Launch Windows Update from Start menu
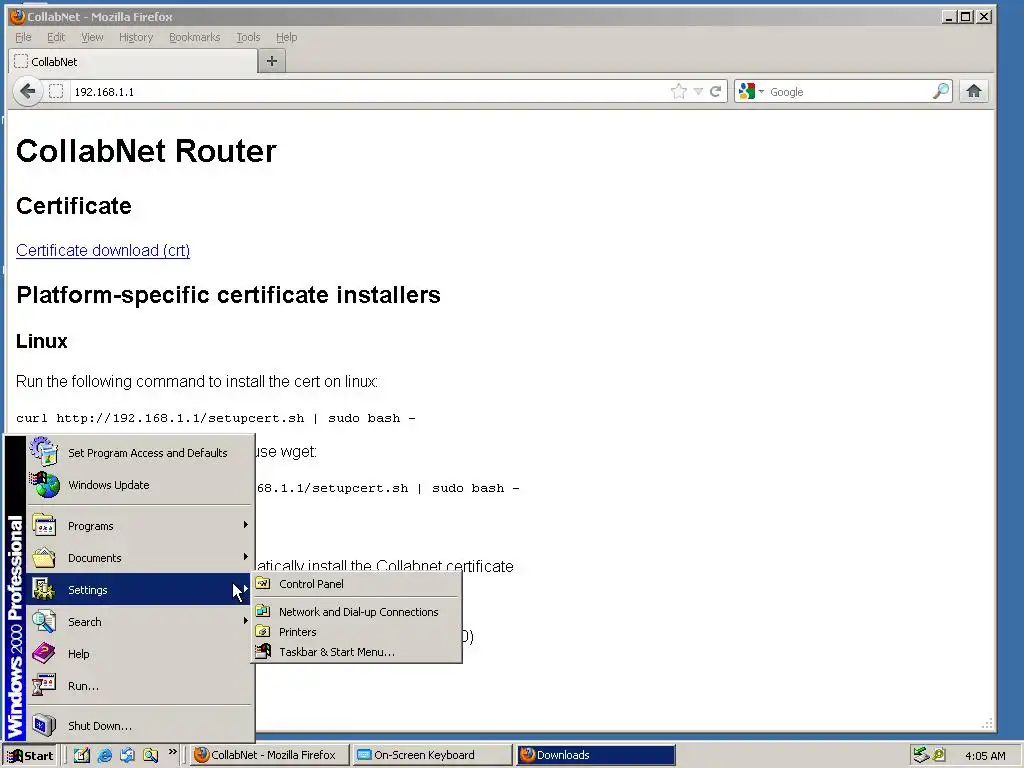Viewport: 1024px width, 768px height. [x=139, y=485]
